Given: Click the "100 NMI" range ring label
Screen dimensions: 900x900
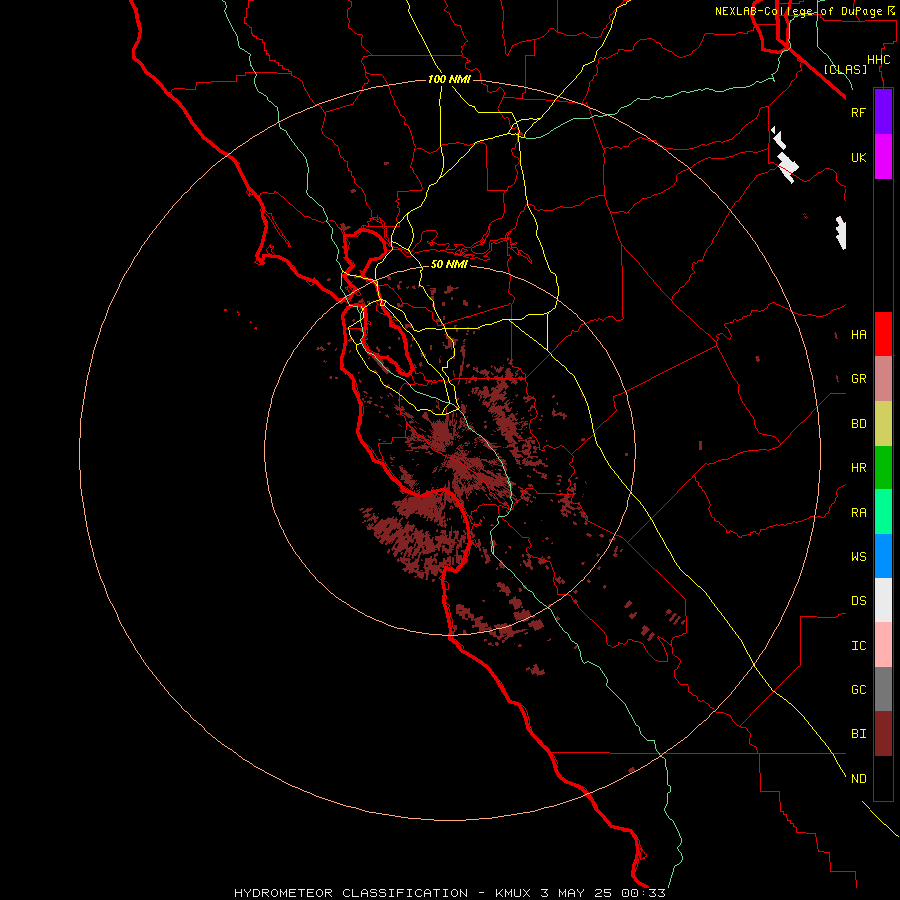Looking at the screenshot, I should coord(449,79).
